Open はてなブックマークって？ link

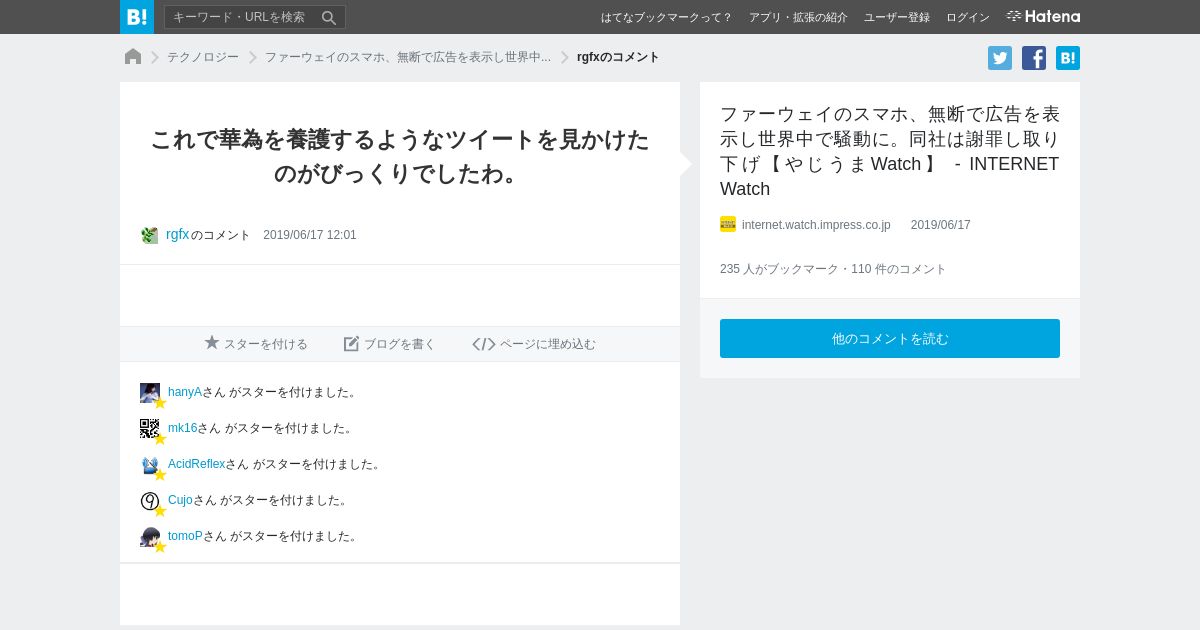(666, 17)
